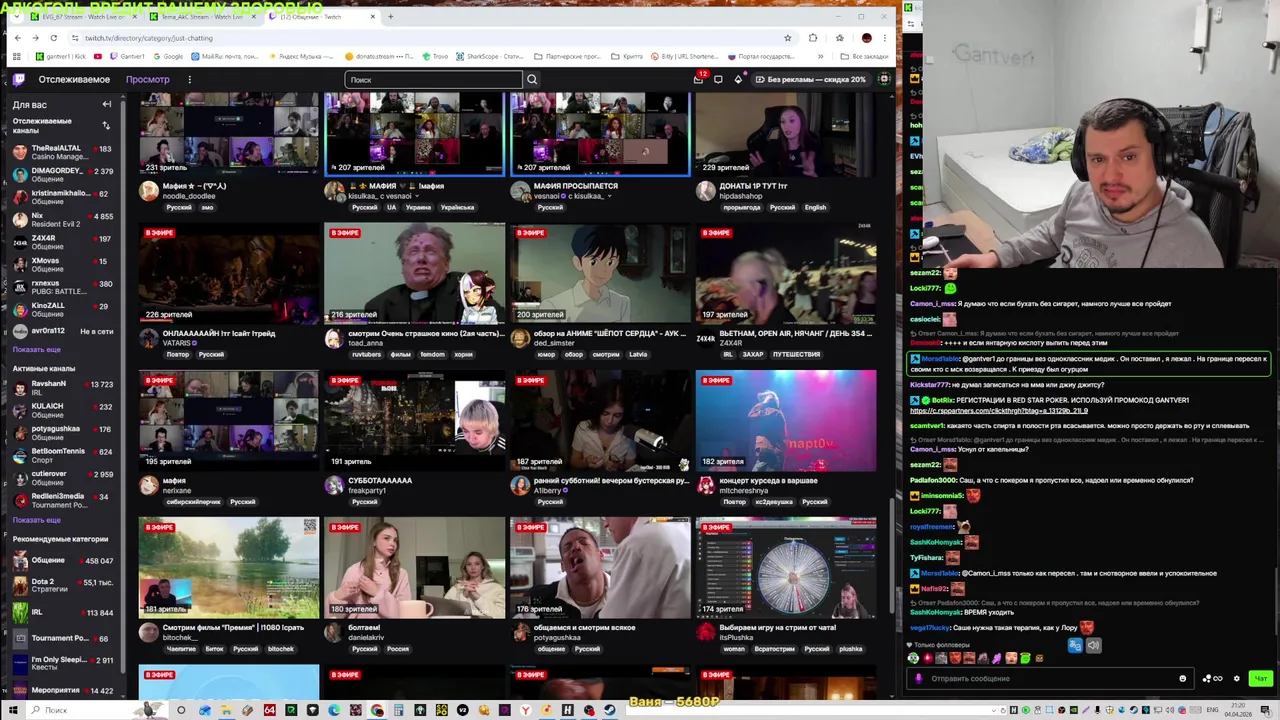The width and height of the screenshot is (1280, 720).
Task: Open Chrome three-dot menu
Action: point(884,38)
